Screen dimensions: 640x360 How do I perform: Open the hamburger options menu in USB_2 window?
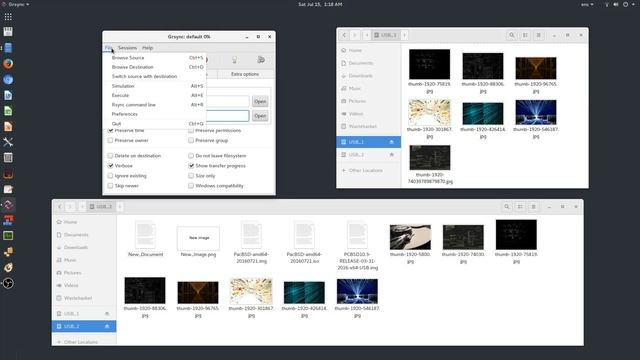click(533, 207)
